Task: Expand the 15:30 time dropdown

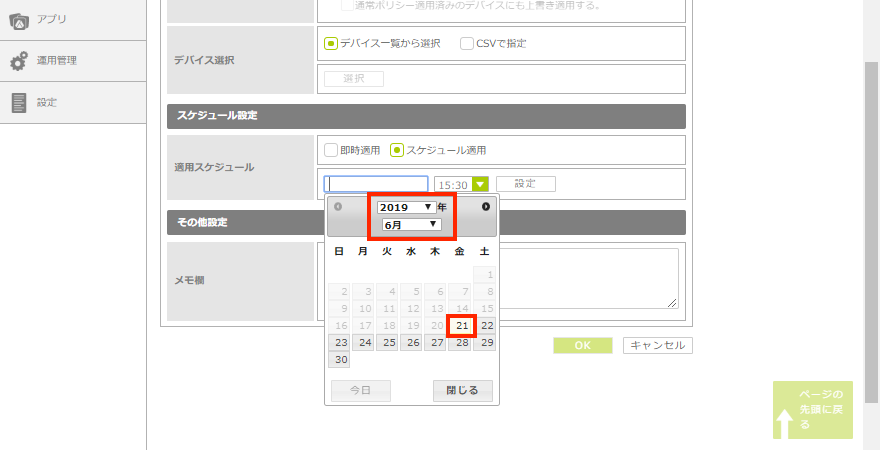Action: click(x=480, y=184)
